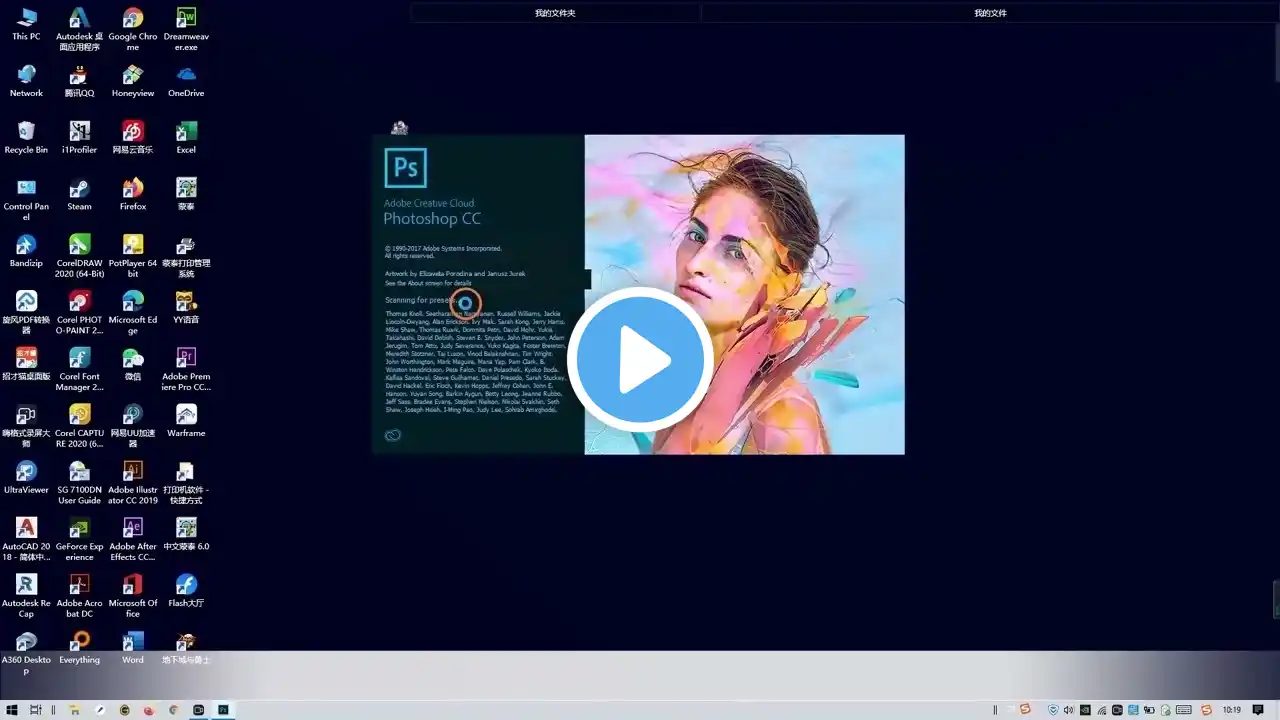Open the SG 7100DN User Guide
Image resolution: width=1280 pixels, height=720 pixels.
(79, 483)
